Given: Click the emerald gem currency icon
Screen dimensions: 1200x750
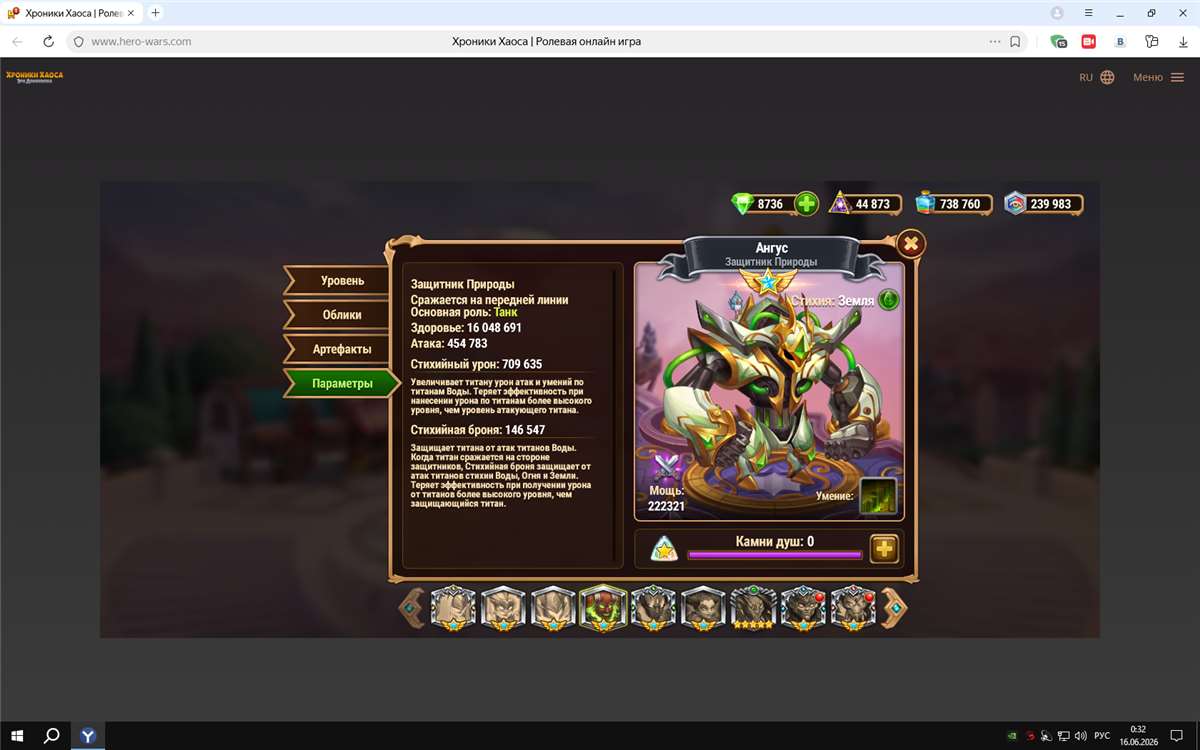Looking at the screenshot, I should coord(742,204).
